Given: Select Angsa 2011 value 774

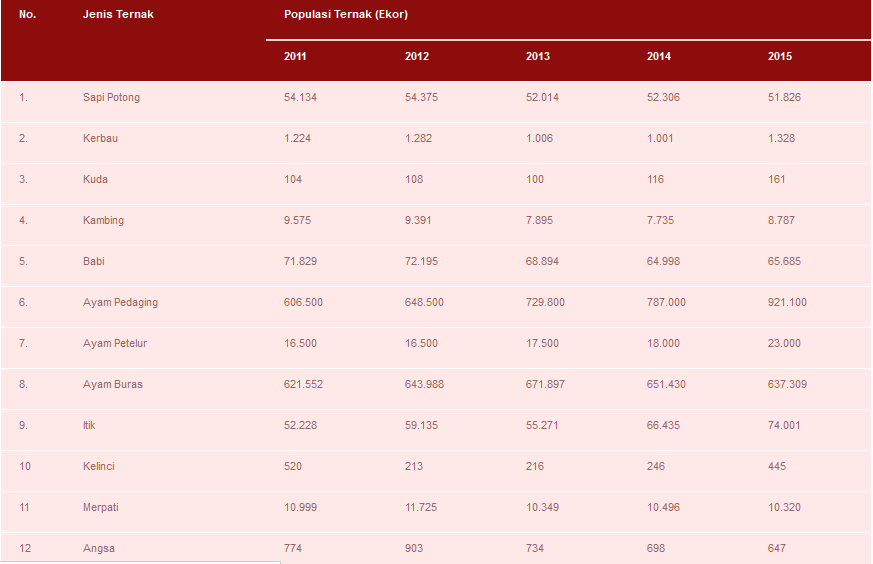Looking at the screenshot, I should tap(293, 548).
